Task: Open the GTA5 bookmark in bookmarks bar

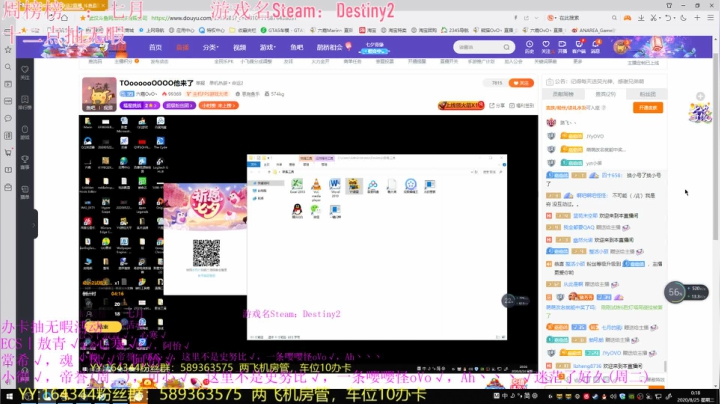Action: [282, 30]
